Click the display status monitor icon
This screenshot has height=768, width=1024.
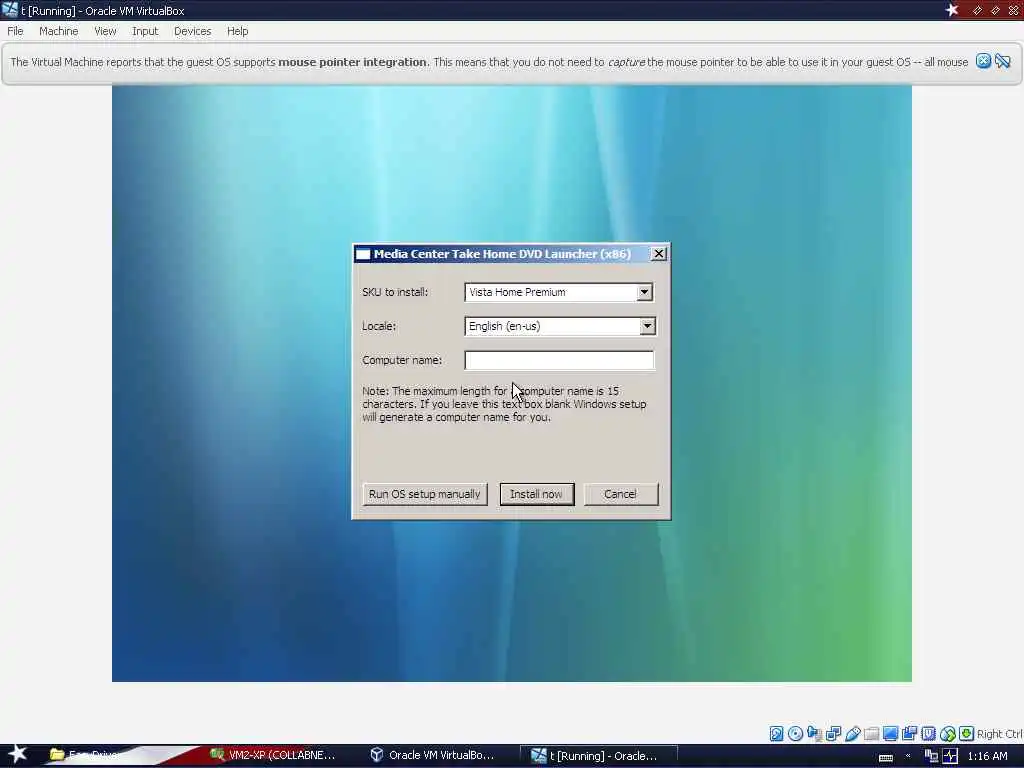point(890,733)
